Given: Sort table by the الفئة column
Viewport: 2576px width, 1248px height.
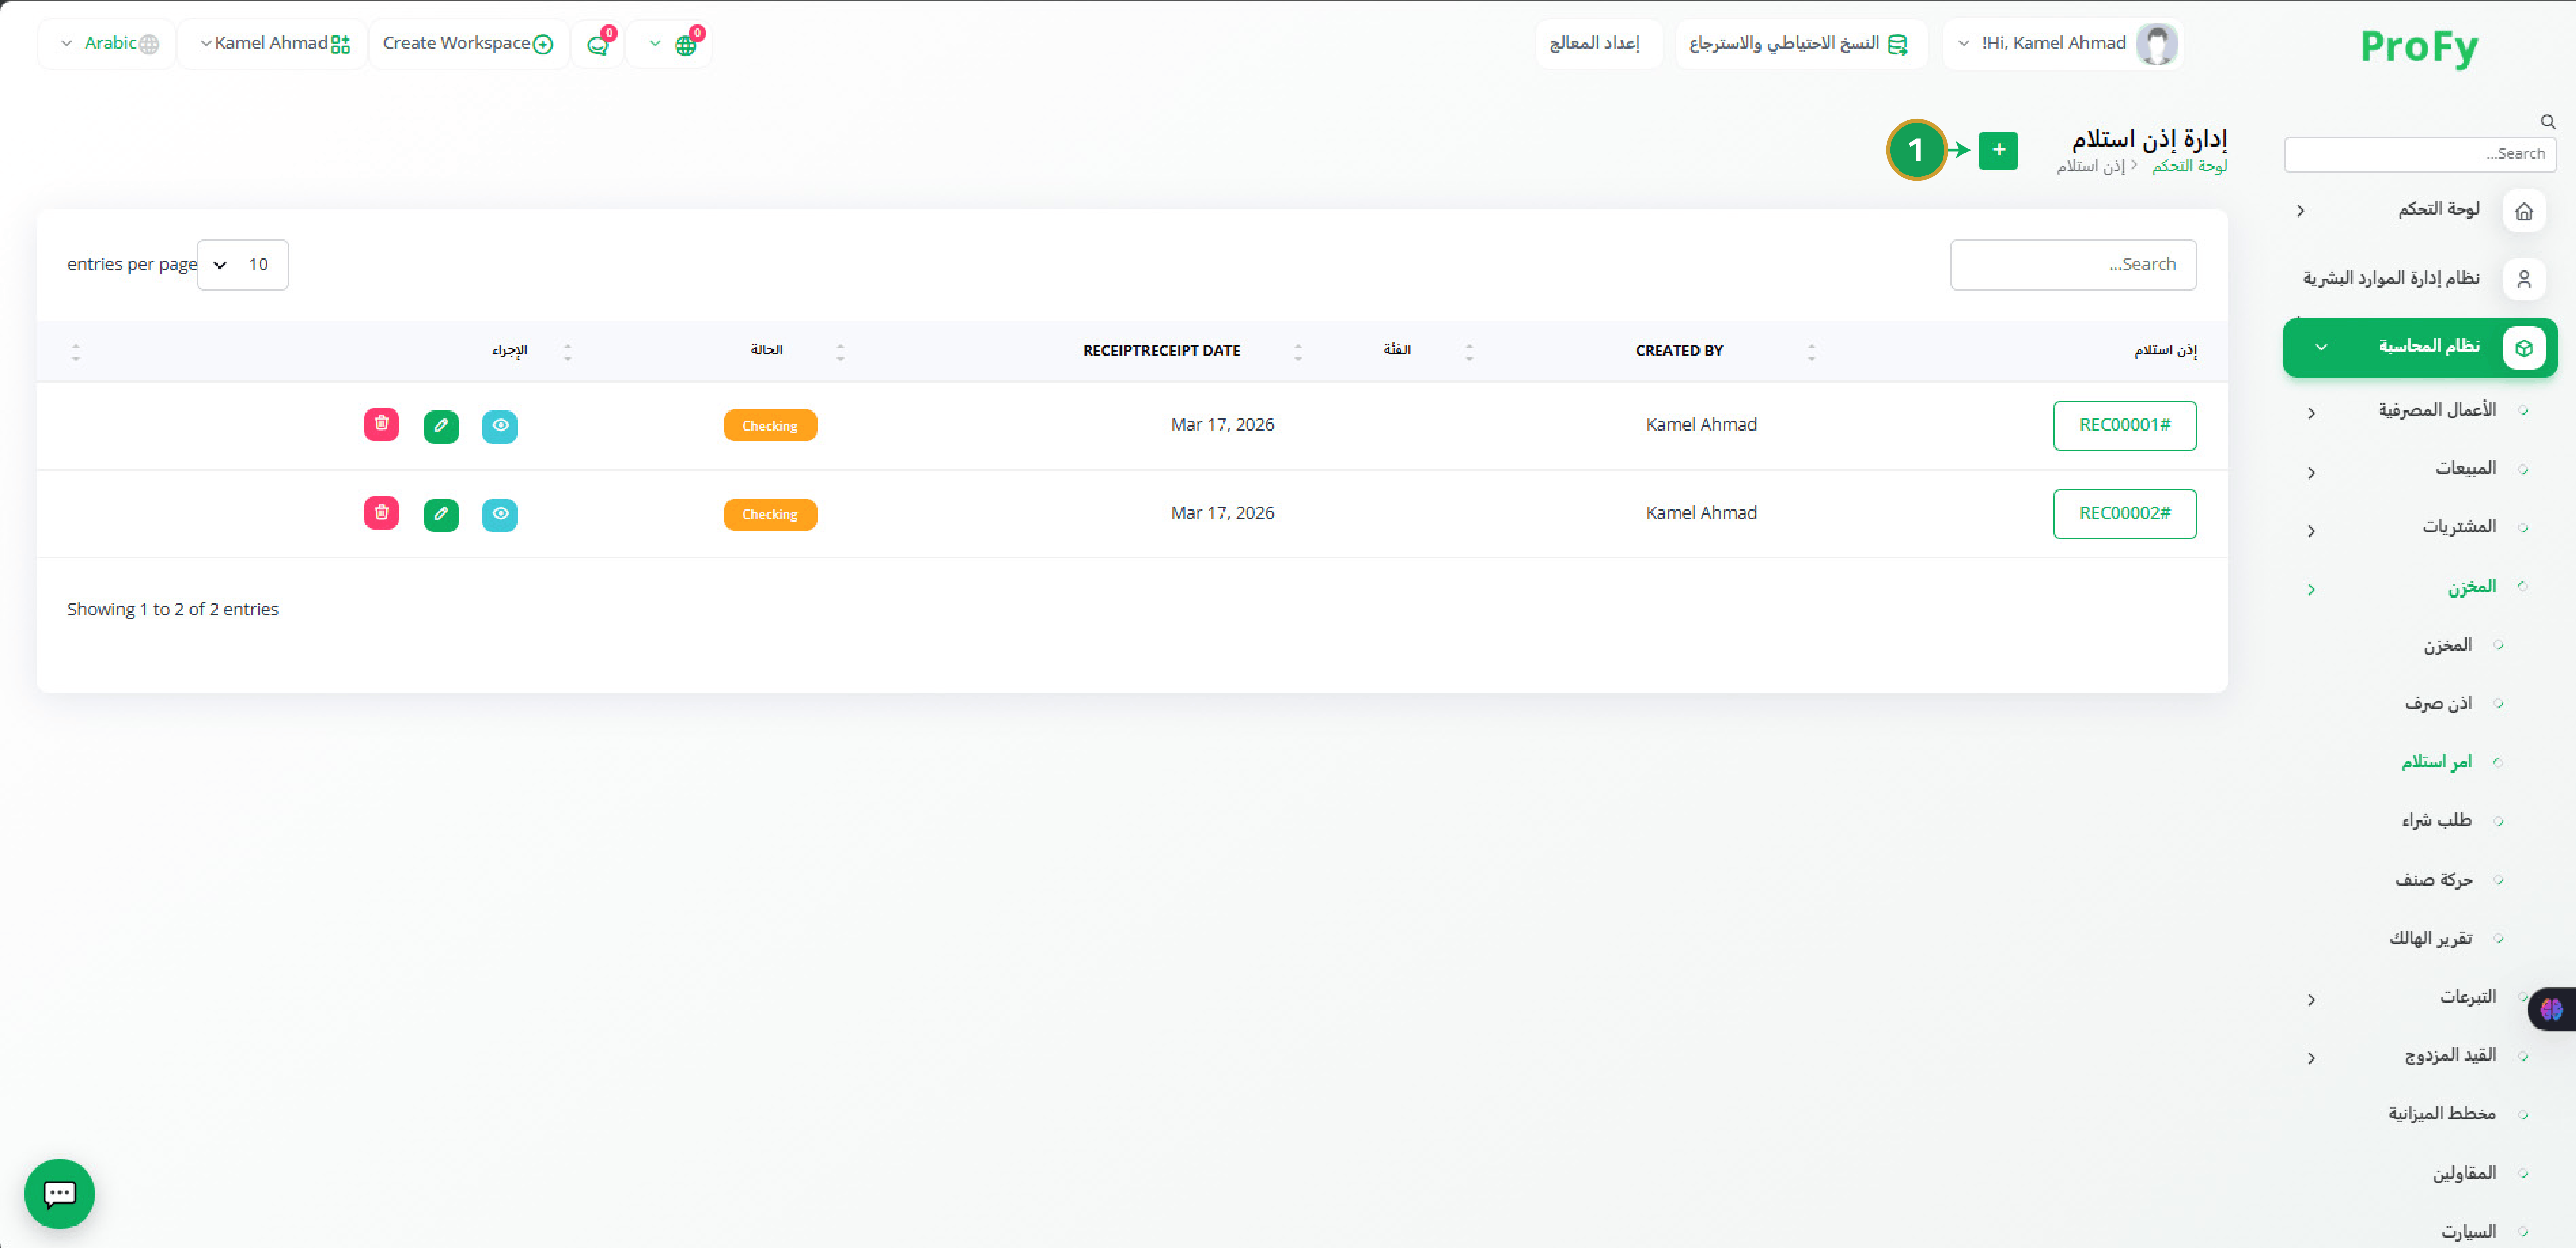Looking at the screenshot, I should coord(1396,349).
